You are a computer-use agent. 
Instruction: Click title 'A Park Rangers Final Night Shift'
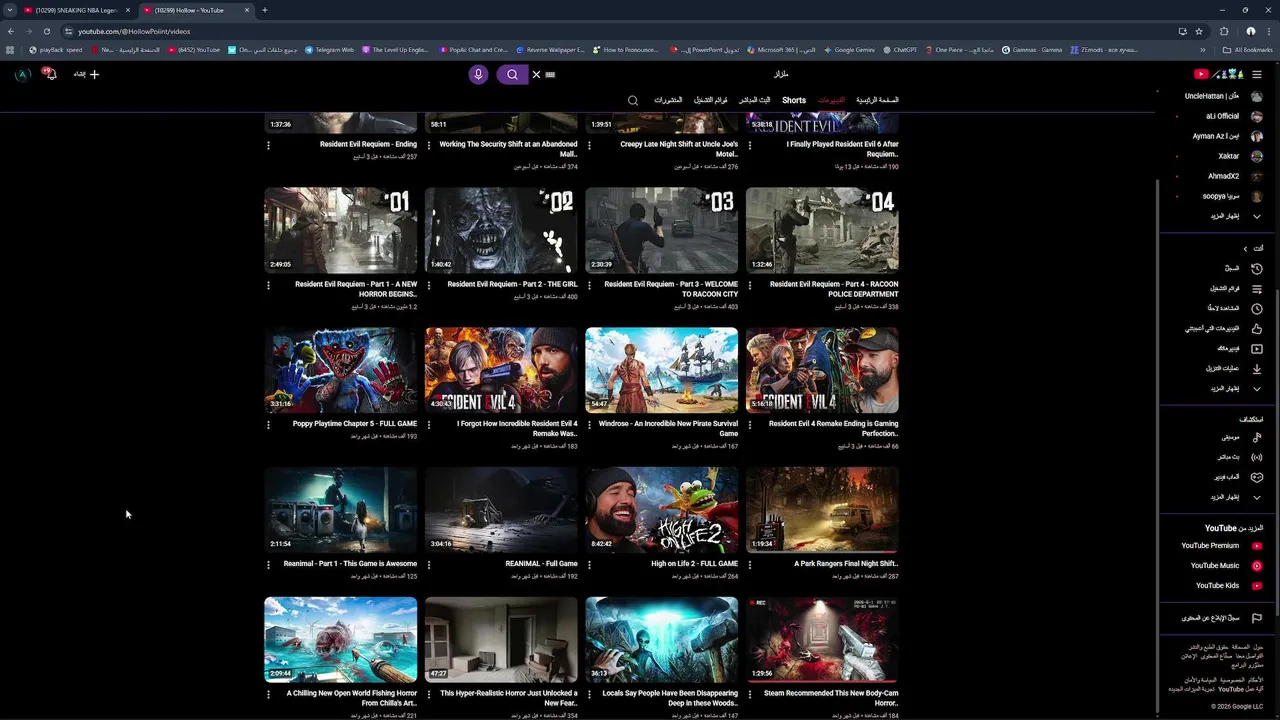coord(845,564)
